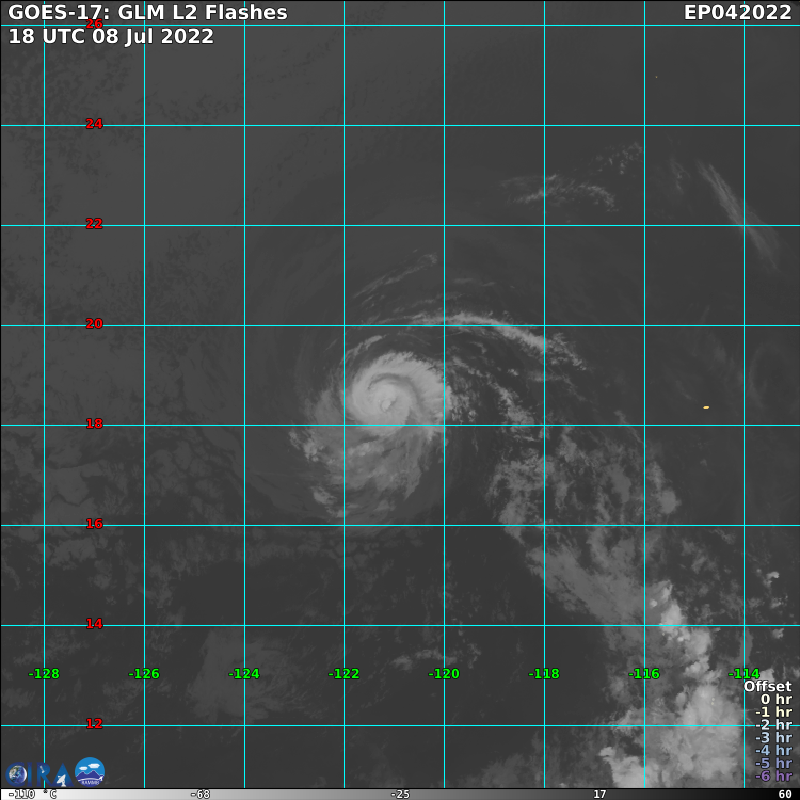800x800 pixels.
Task: Click the latitude label '20'
Action: [94, 323]
